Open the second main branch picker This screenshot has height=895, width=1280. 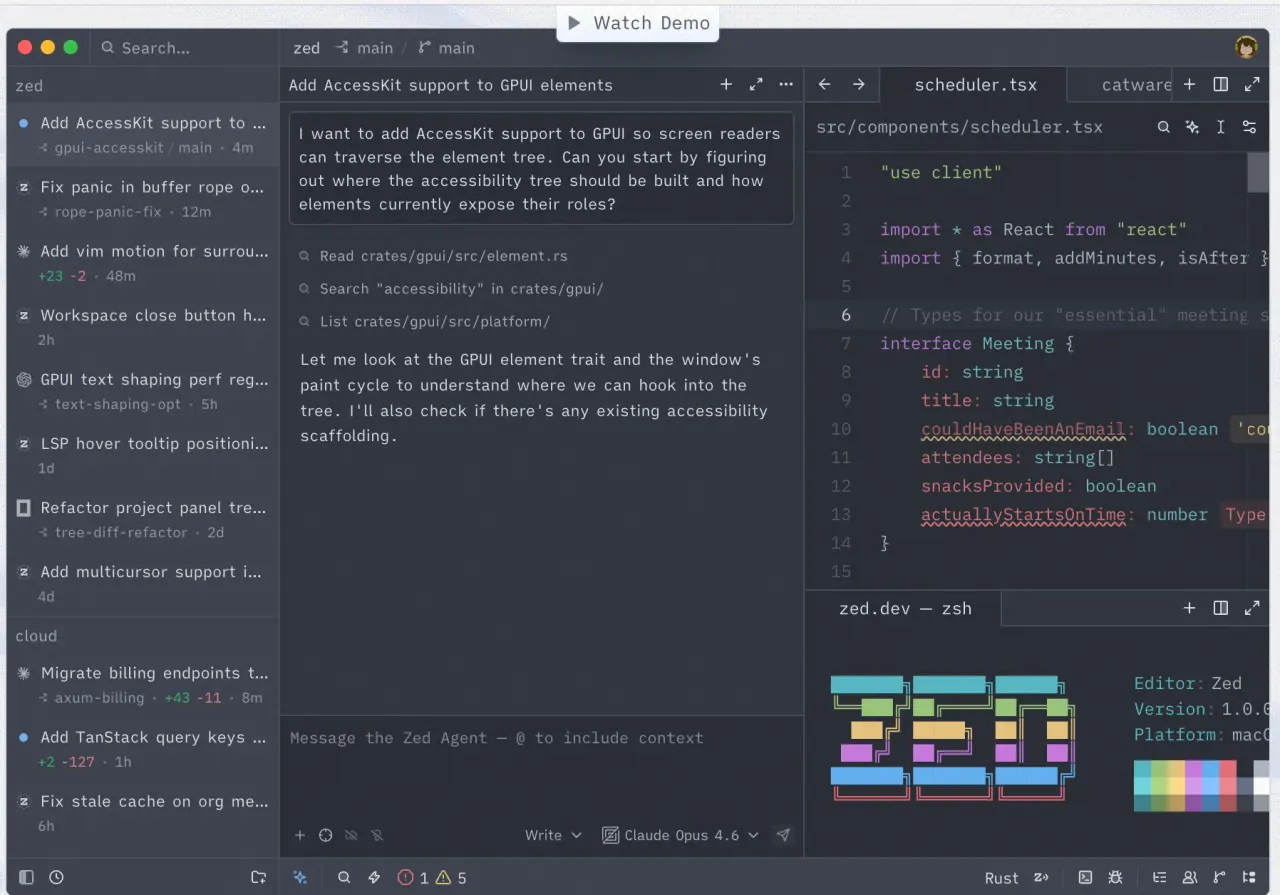[x=446, y=48]
